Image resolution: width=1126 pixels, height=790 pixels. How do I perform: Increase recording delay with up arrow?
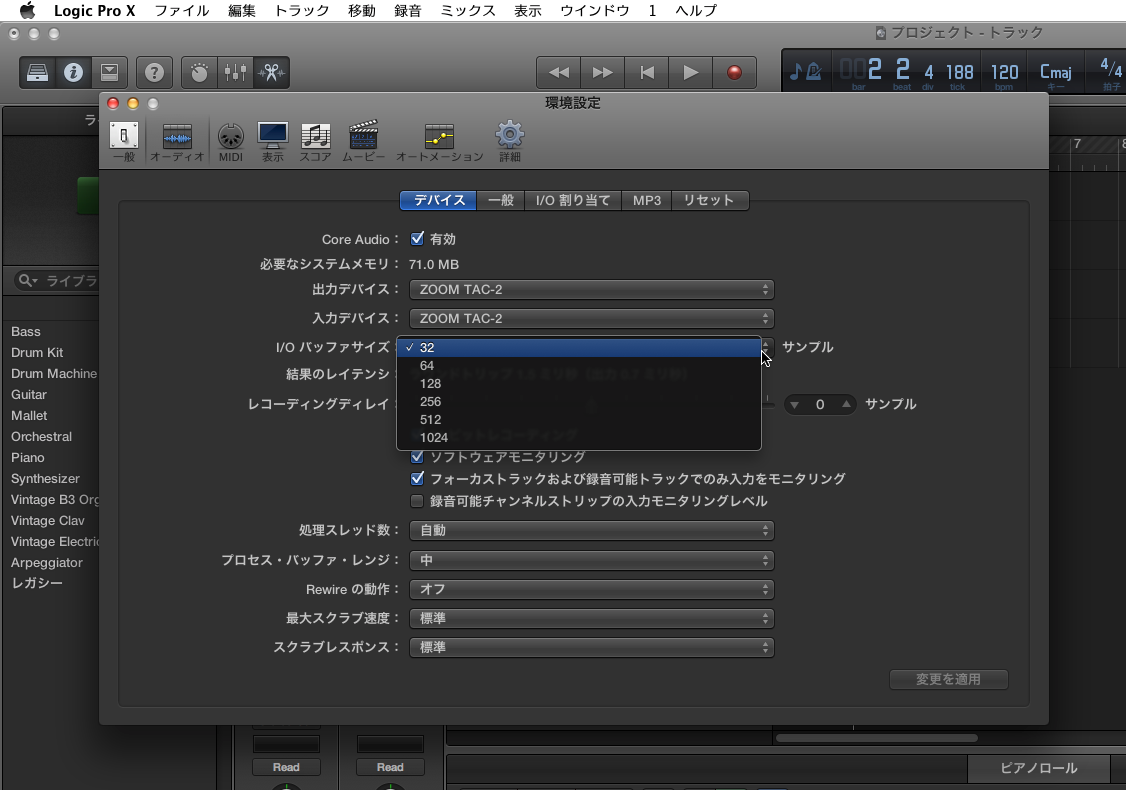click(846, 404)
